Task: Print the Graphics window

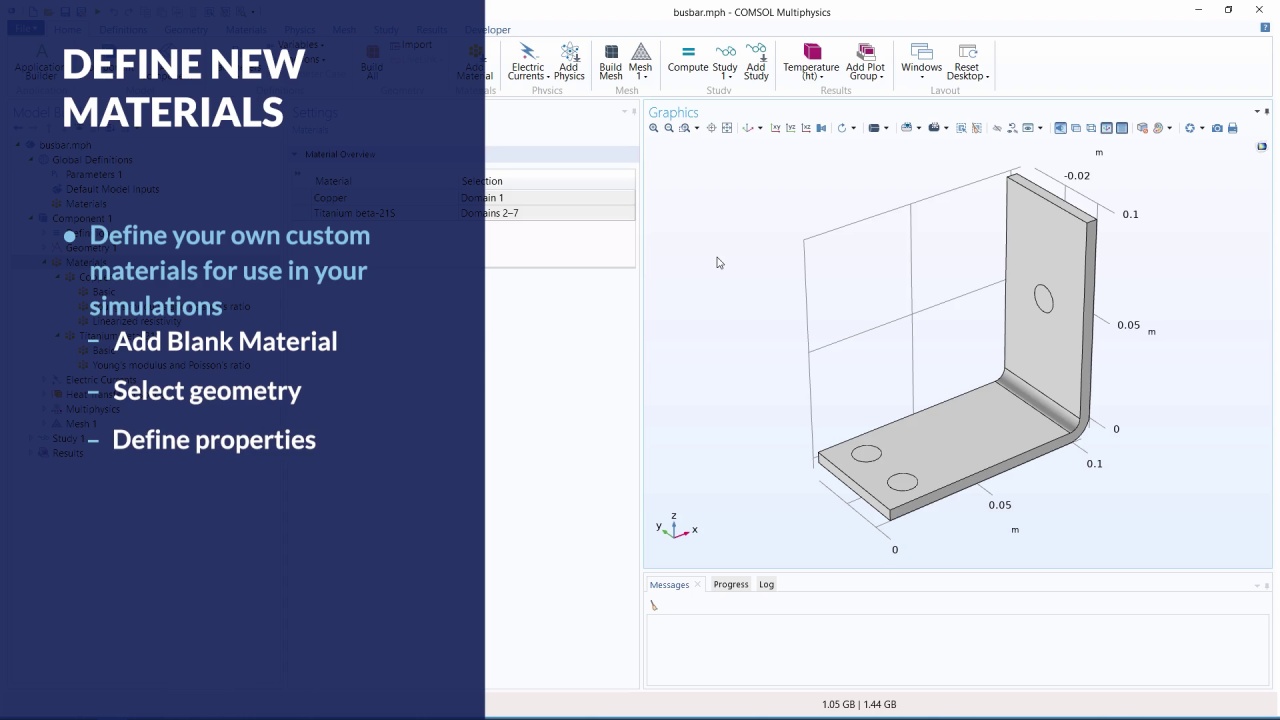Action: [1232, 128]
